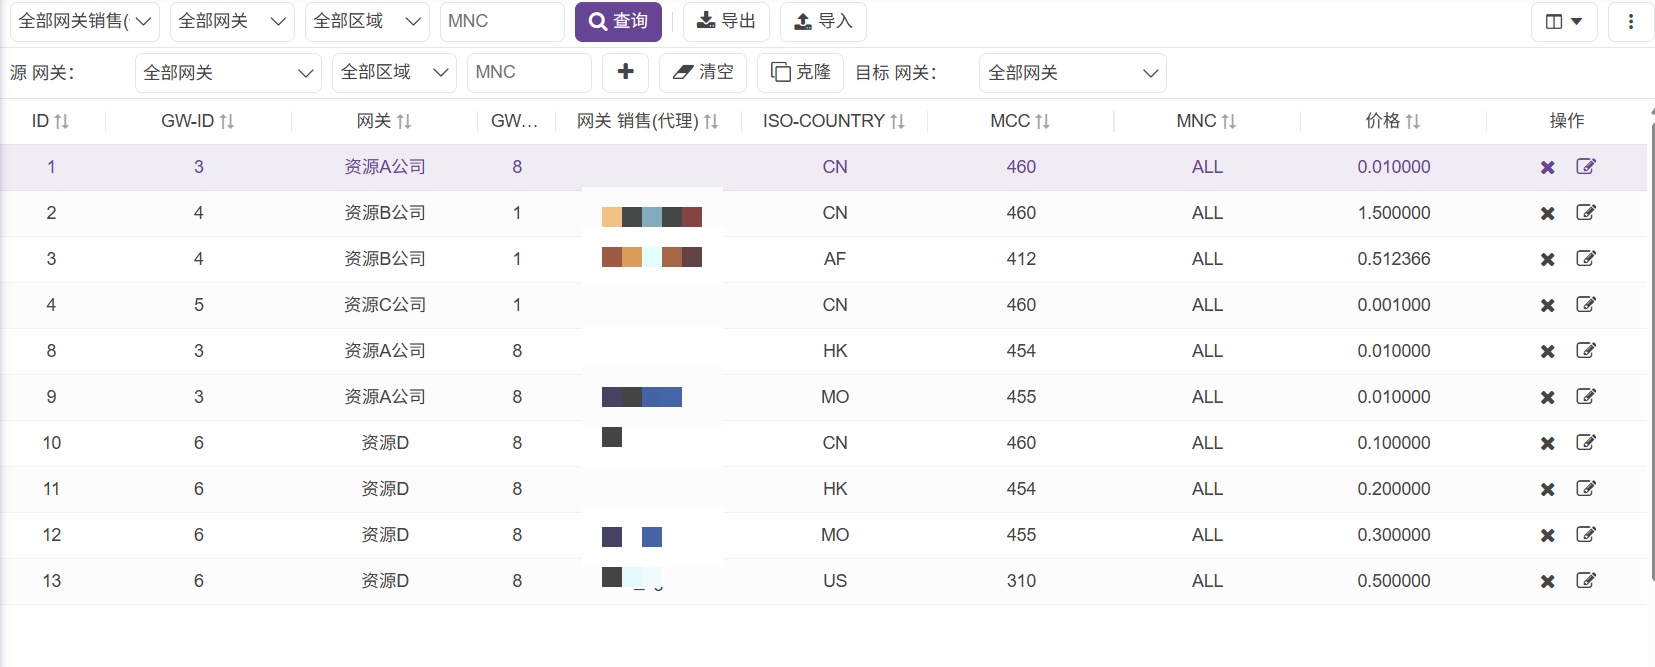Delete the row with ID 13
Viewport: 1655px width, 667px height.
[x=1547, y=581]
